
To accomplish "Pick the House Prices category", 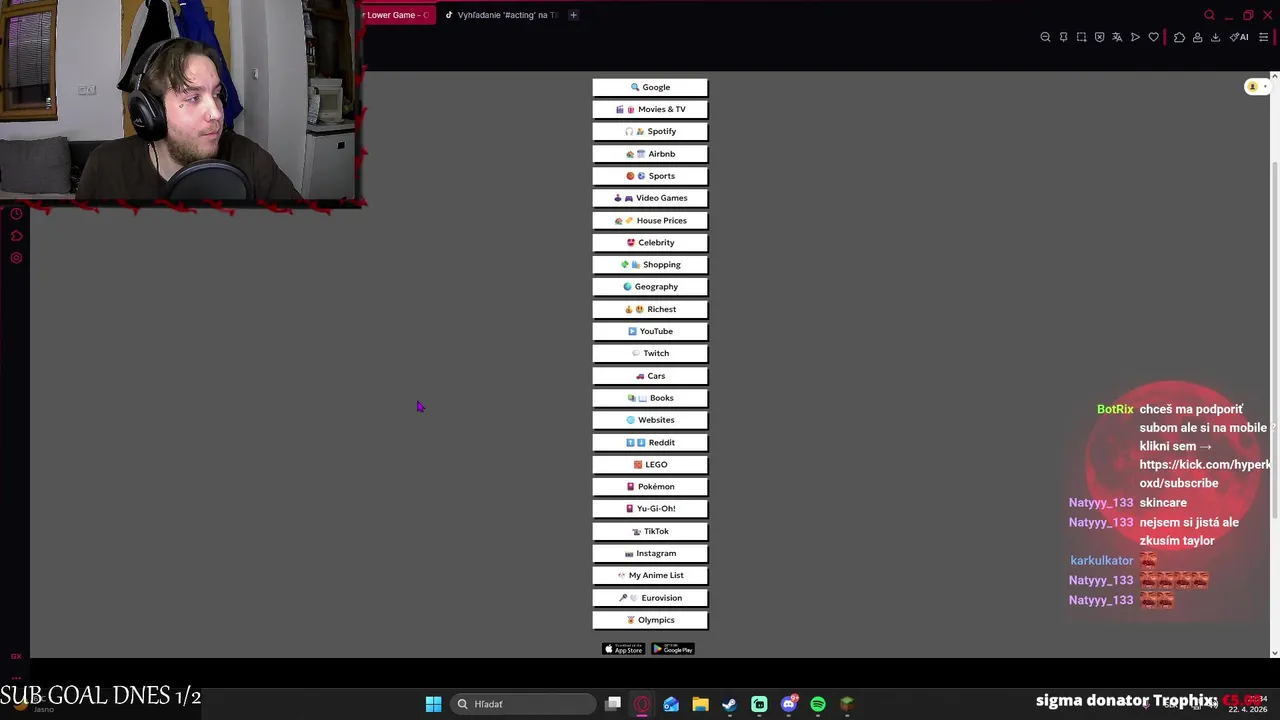I will [650, 220].
